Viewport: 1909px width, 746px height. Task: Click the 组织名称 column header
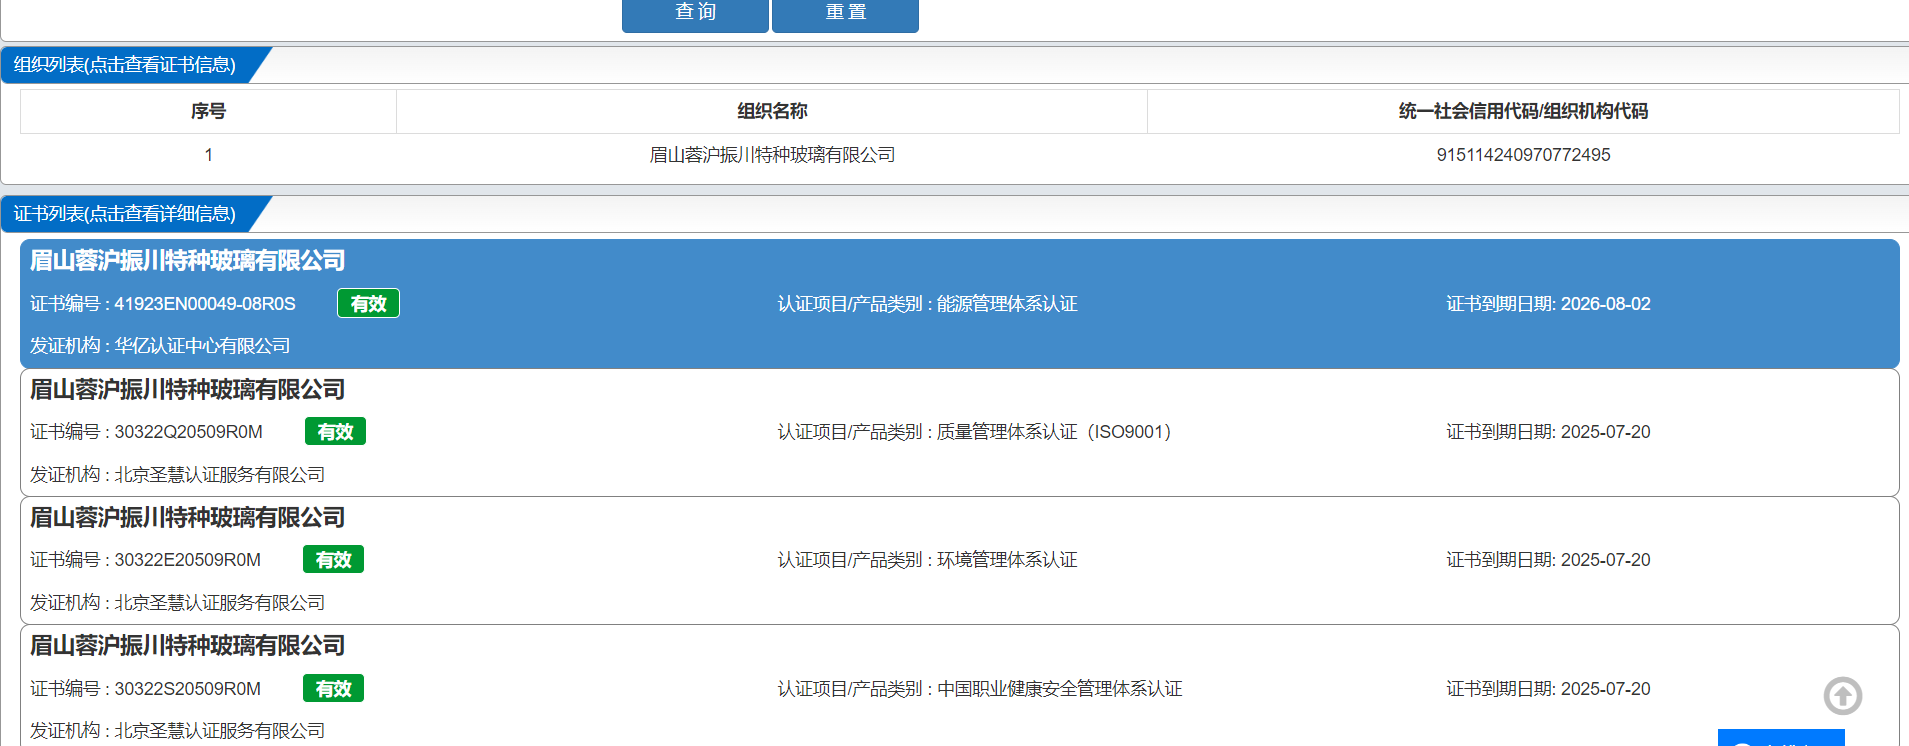pos(772,111)
